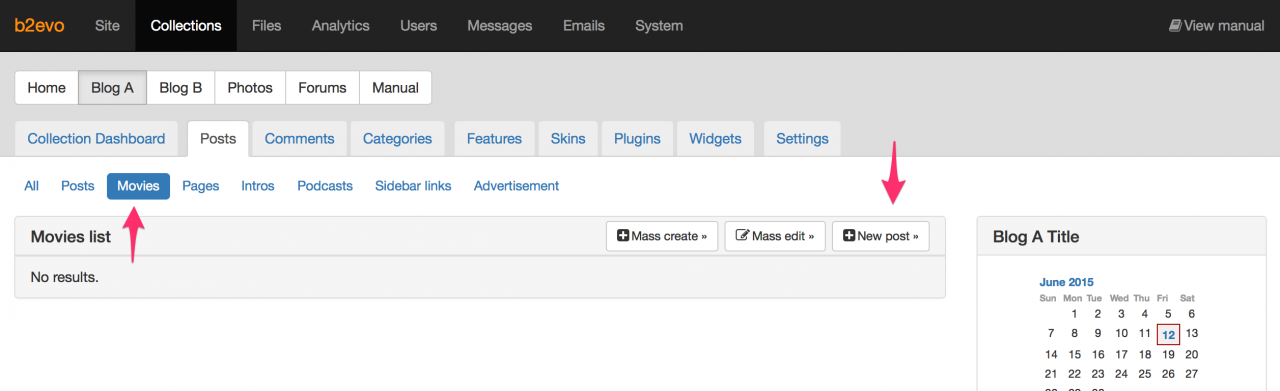Open Collection Dashboard tab
The image size is (1280, 391).
[x=96, y=139]
